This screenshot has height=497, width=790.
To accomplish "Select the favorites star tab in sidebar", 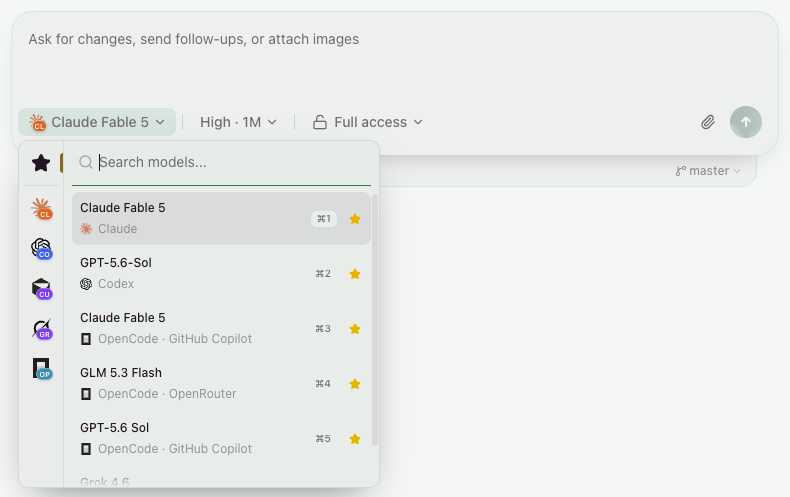I will click(x=41, y=162).
